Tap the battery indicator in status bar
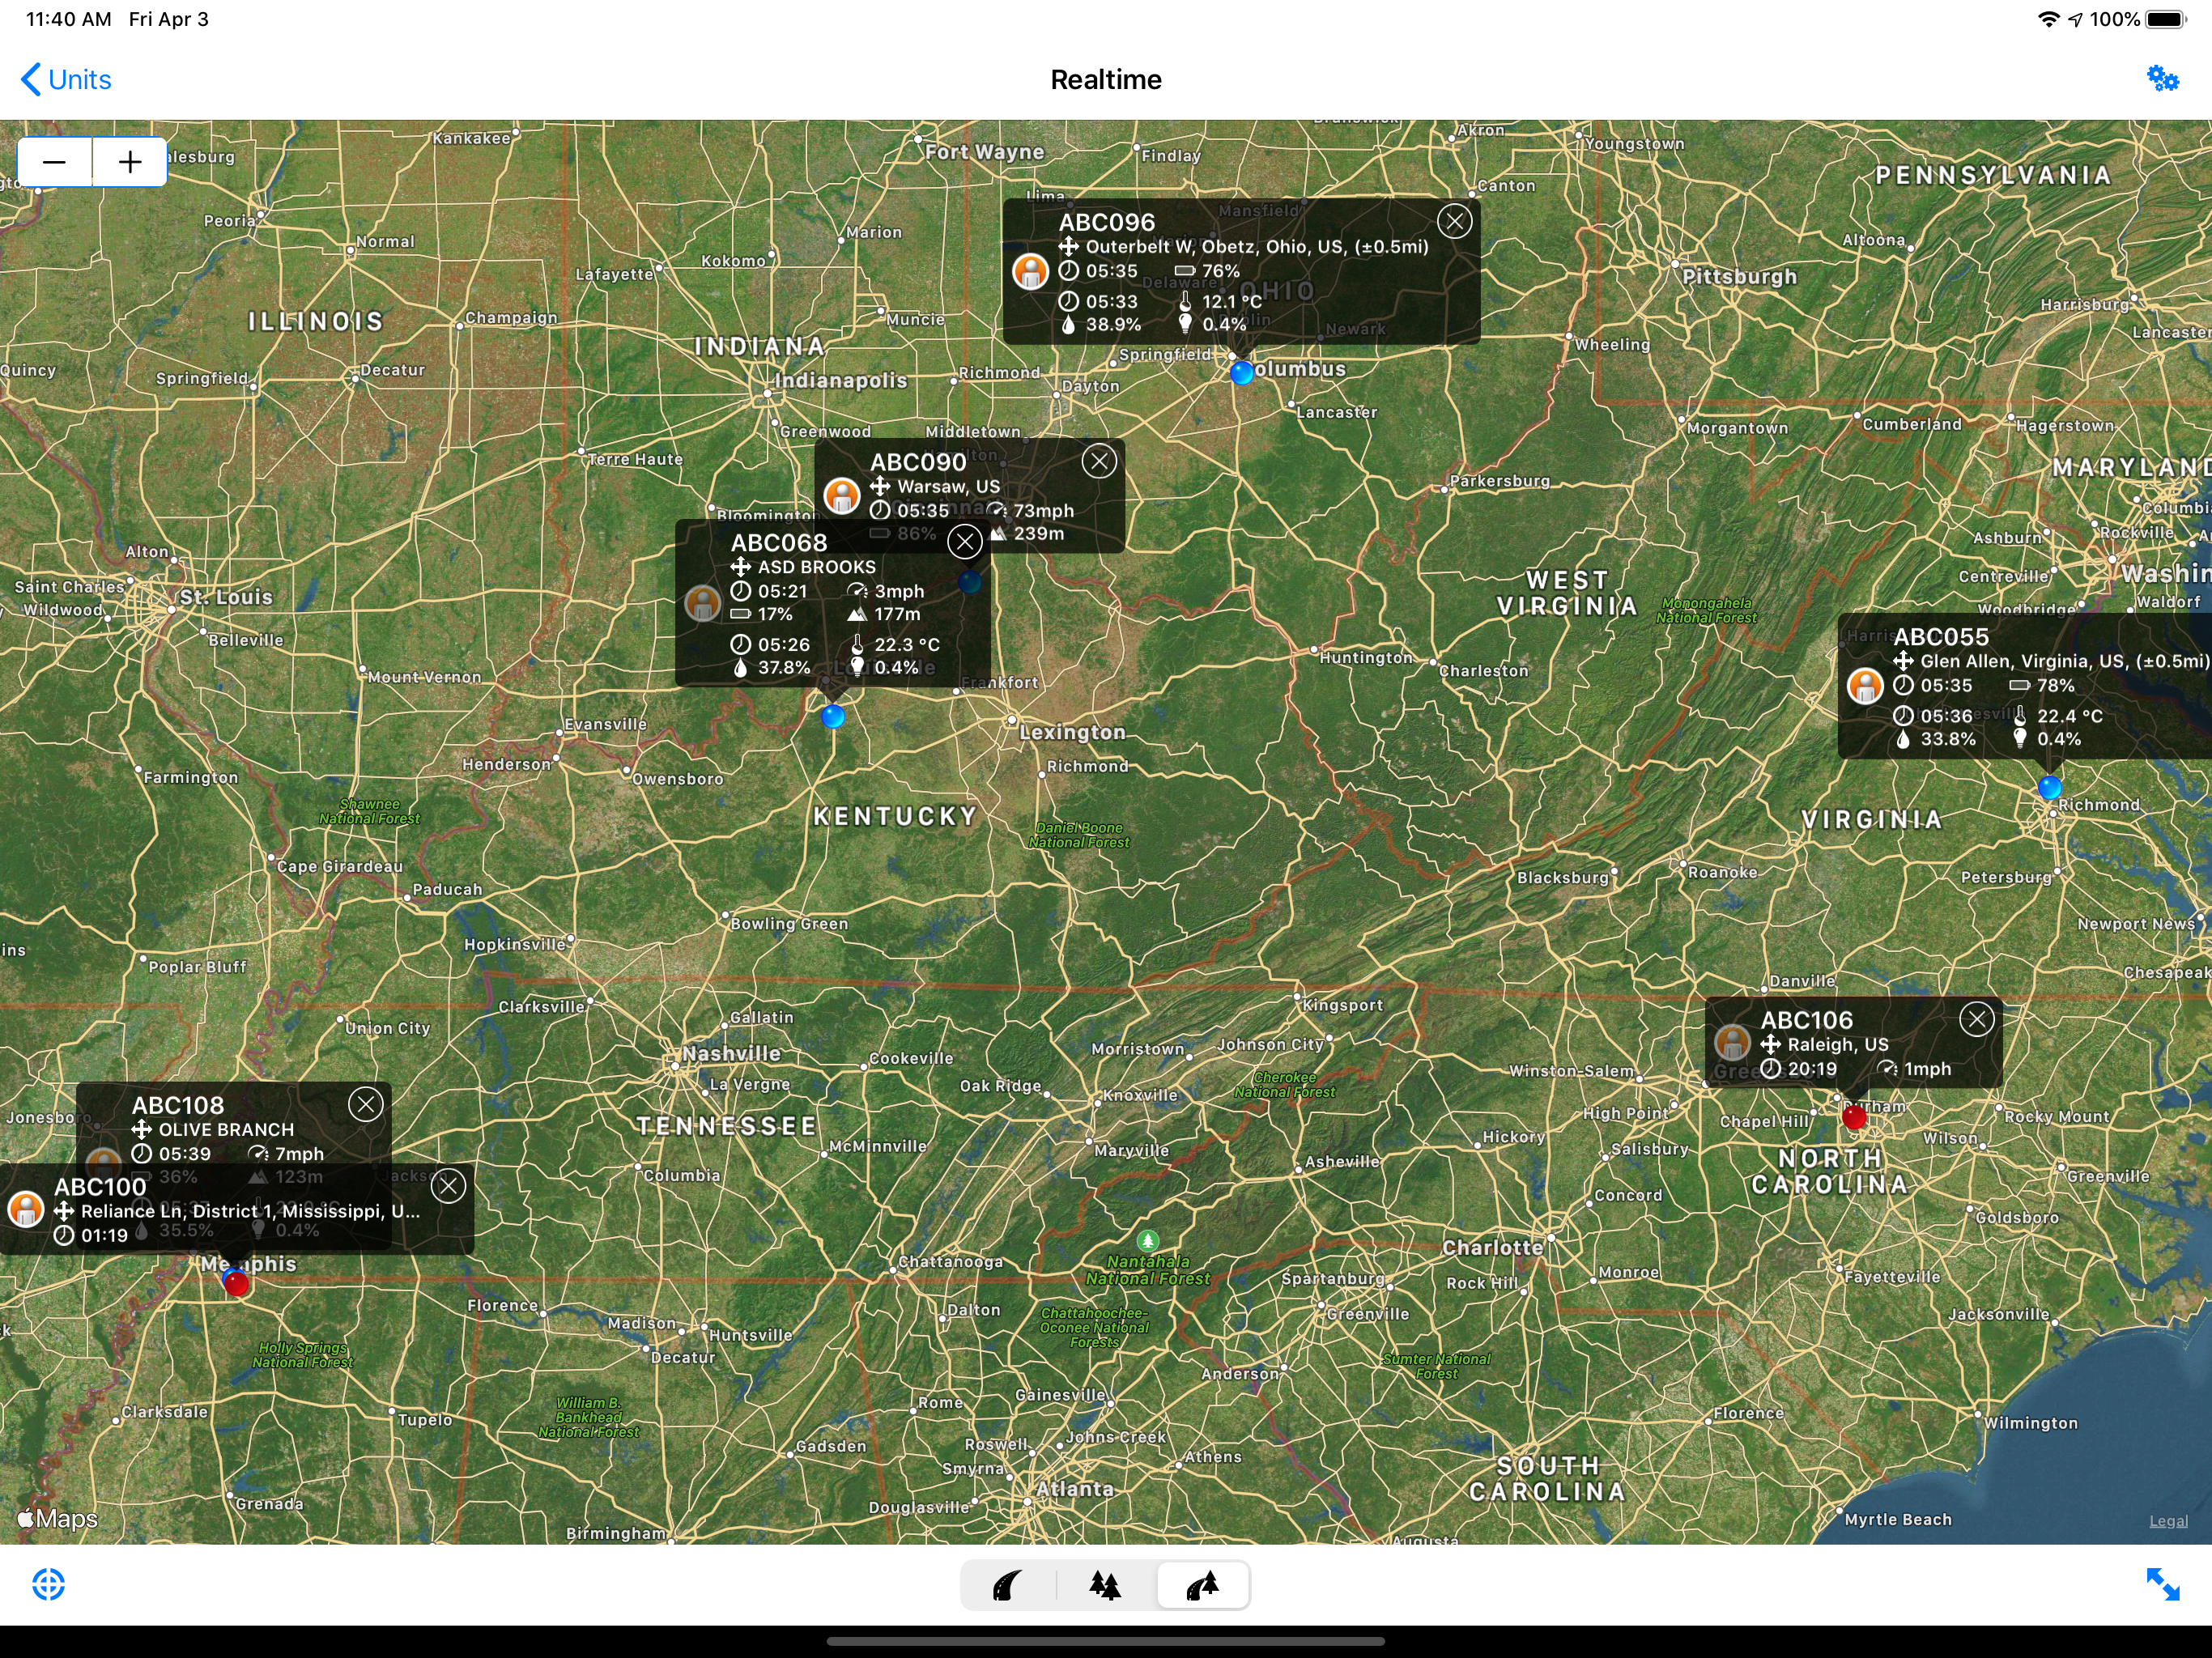The image size is (2212, 1658). (2165, 19)
